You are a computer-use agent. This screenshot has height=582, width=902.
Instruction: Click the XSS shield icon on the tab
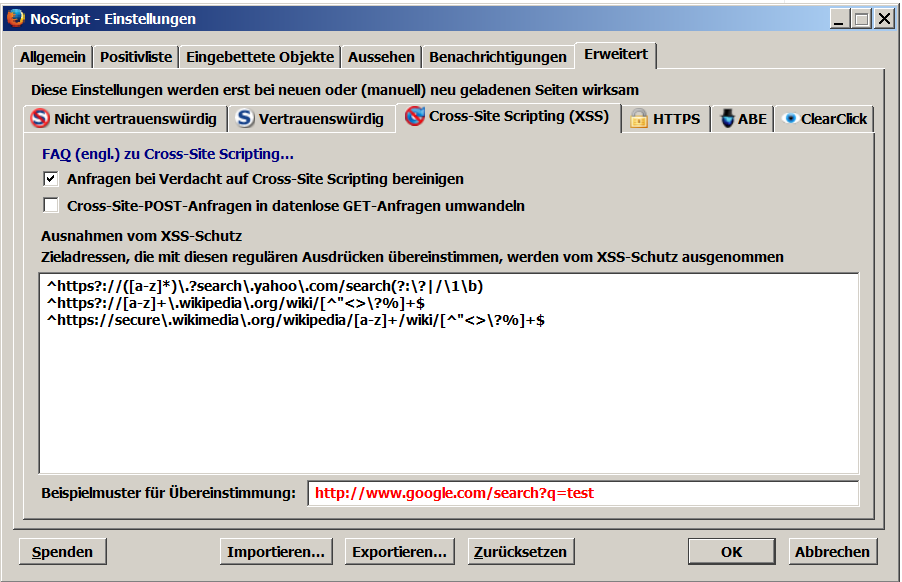tap(414, 116)
